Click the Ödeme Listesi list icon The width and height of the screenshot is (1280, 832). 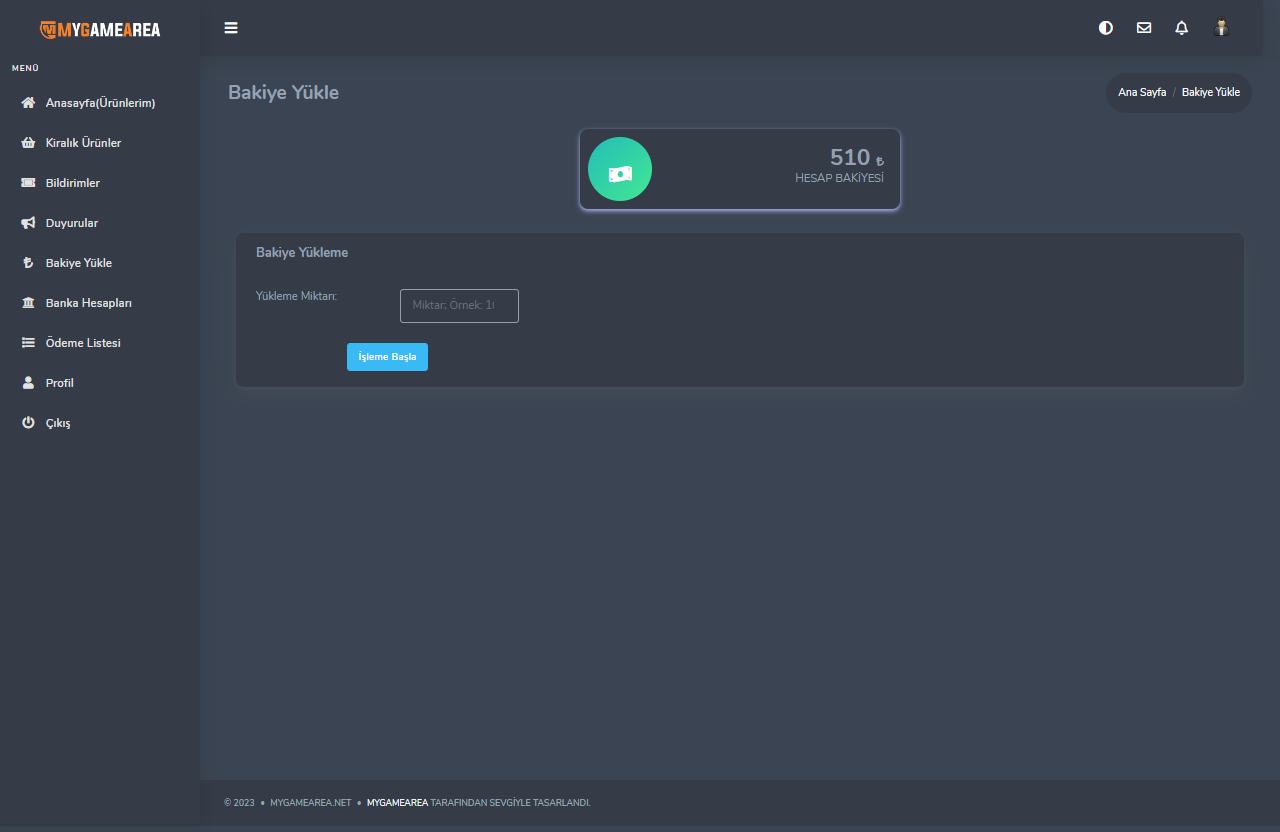[x=28, y=343]
